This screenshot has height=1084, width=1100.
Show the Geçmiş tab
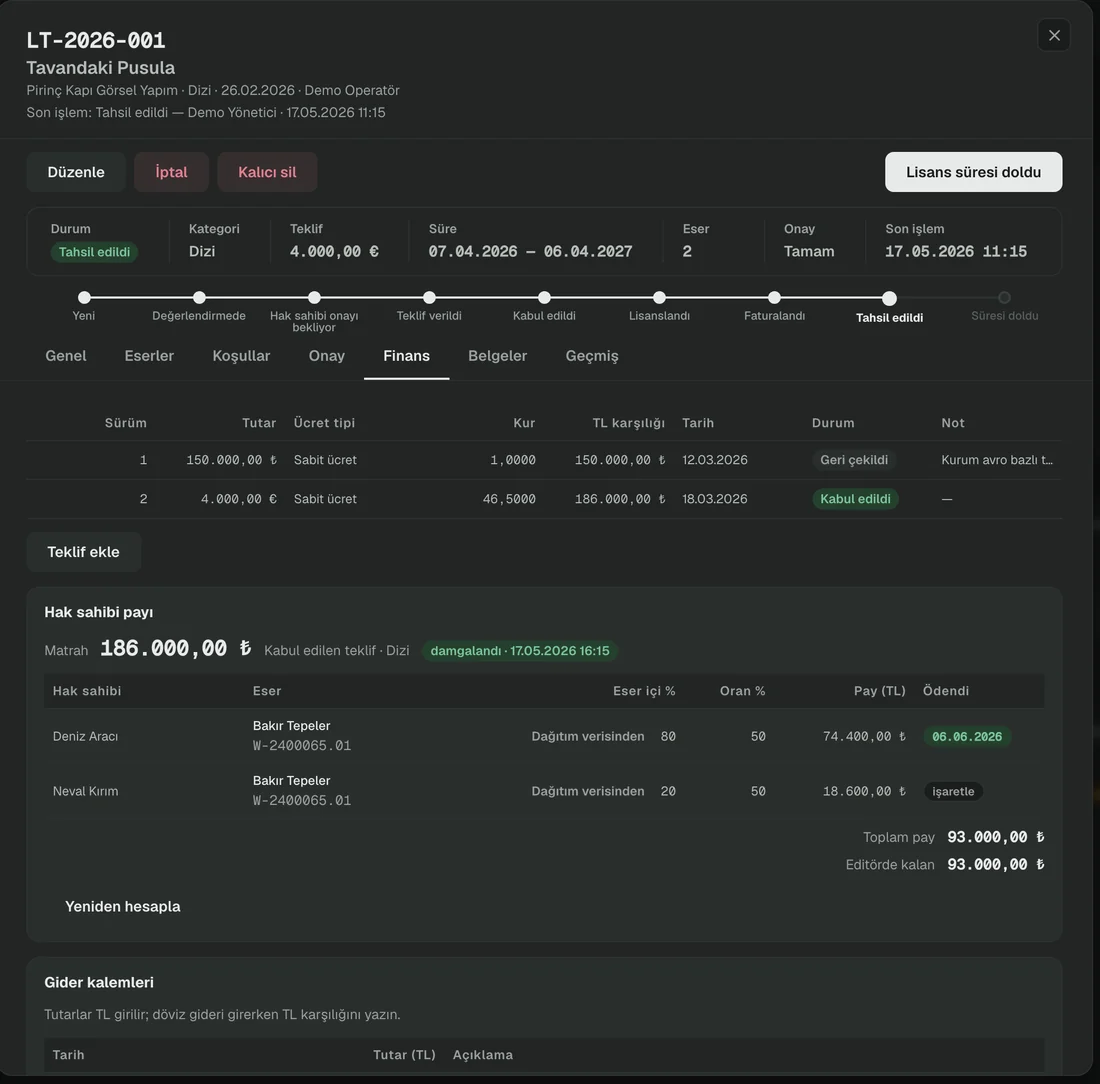(592, 356)
